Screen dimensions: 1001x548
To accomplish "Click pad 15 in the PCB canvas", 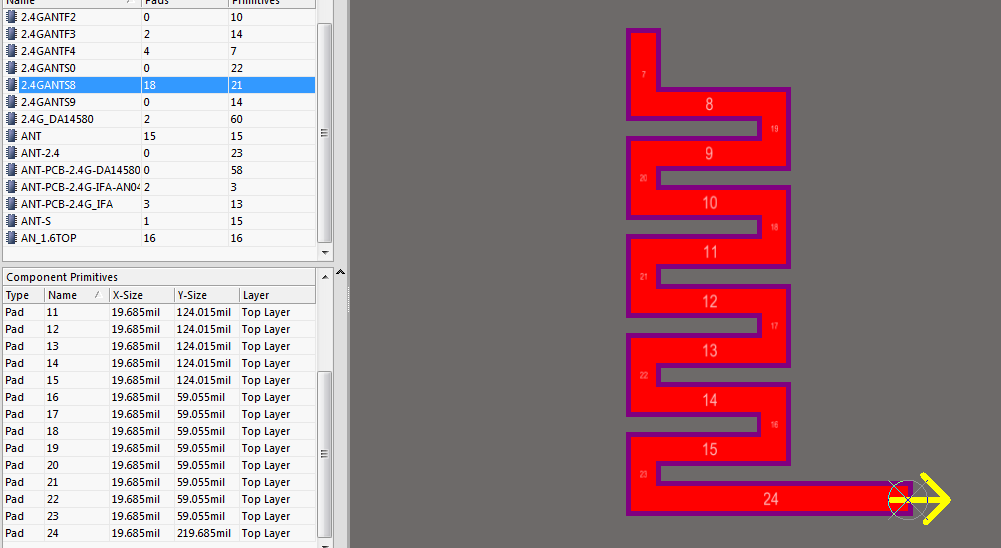I will click(709, 449).
